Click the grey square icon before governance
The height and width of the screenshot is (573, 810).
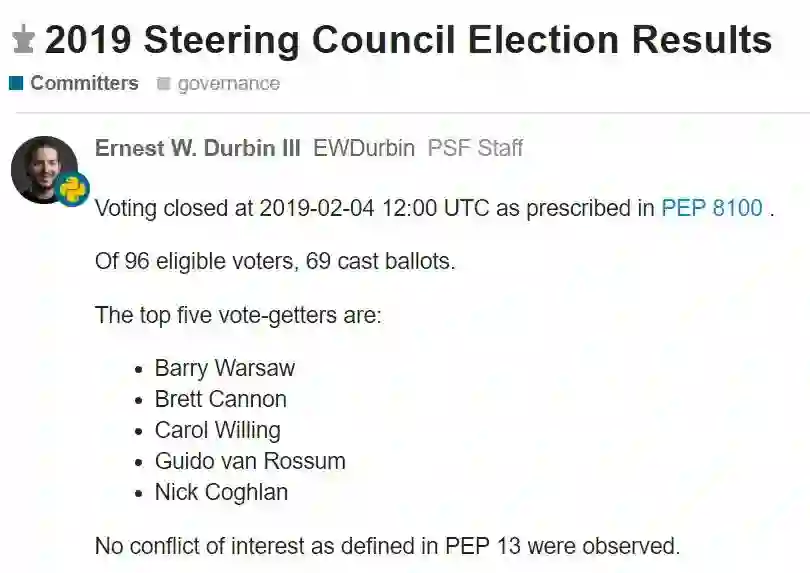[164, 84]
